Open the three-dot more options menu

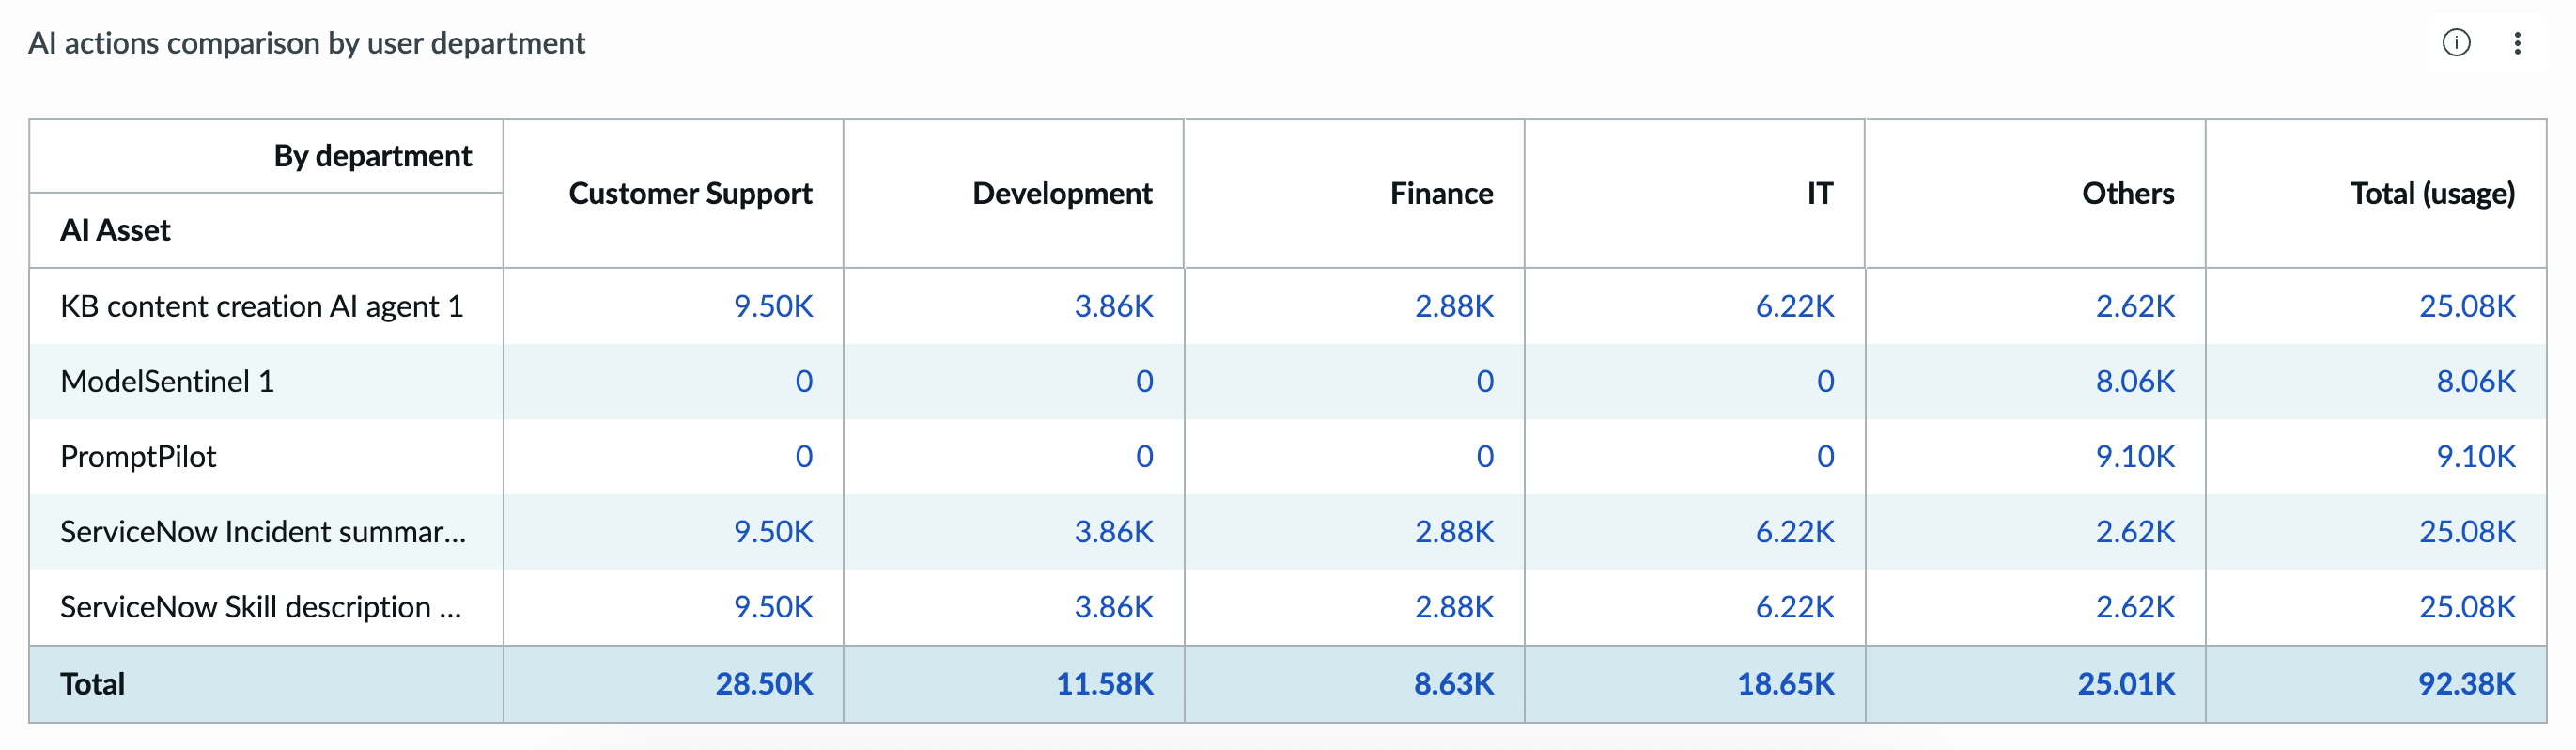point(2517,43)
